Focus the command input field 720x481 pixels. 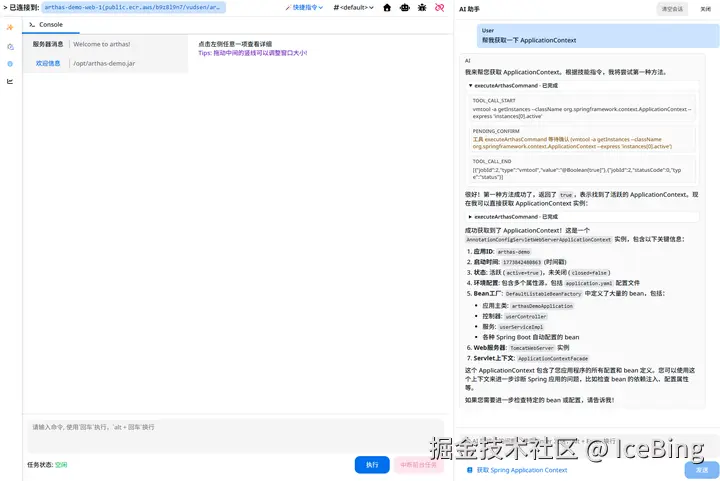tap(236, 435)
